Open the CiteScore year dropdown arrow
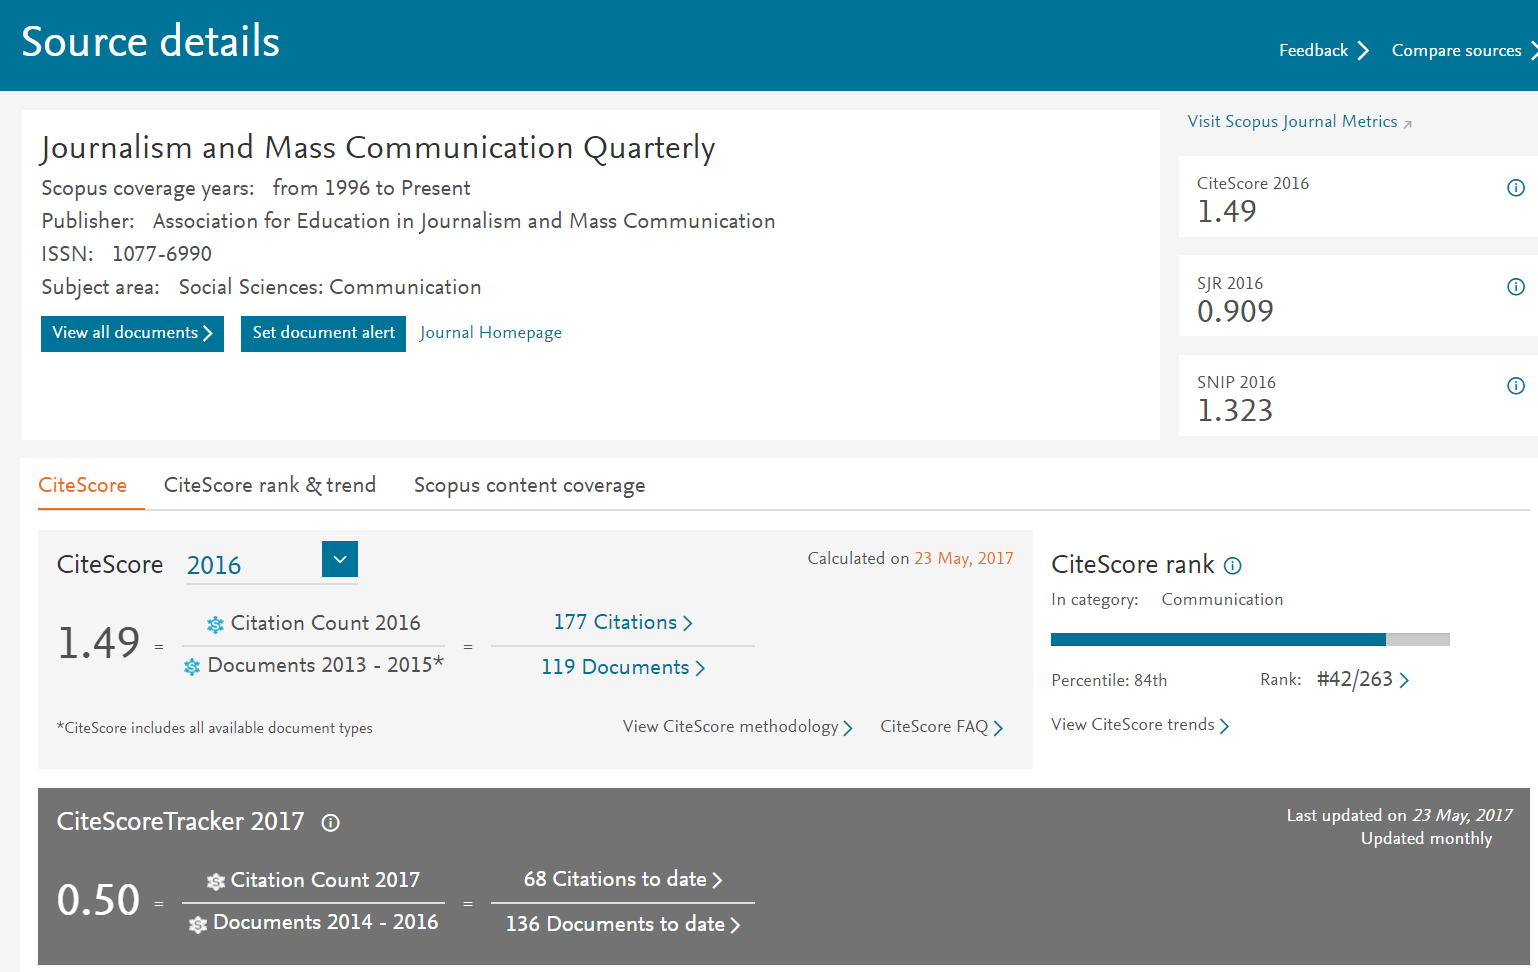The height and width of the screenshot is (972, 1538). [x=339, y=560]
